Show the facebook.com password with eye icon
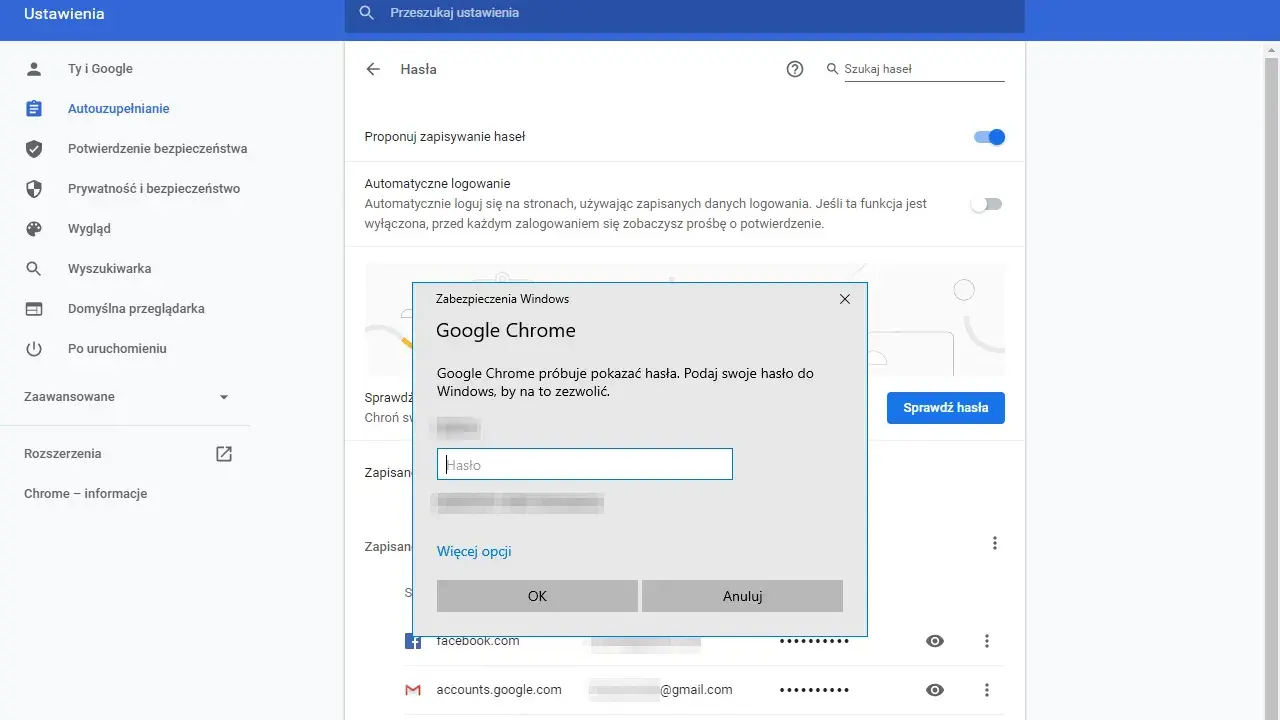Viewport: 1280px width, 720px height. (935, 641)
